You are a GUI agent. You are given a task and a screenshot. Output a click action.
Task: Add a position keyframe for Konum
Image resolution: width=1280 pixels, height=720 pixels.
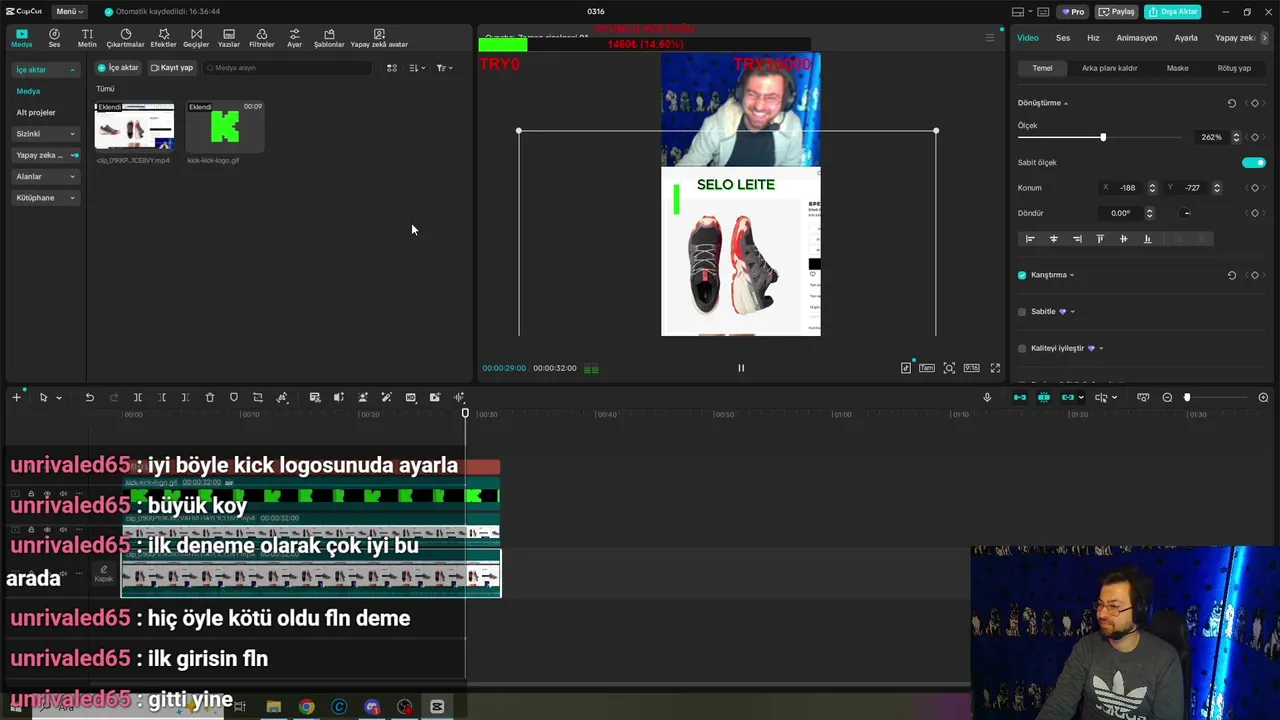1255,188
